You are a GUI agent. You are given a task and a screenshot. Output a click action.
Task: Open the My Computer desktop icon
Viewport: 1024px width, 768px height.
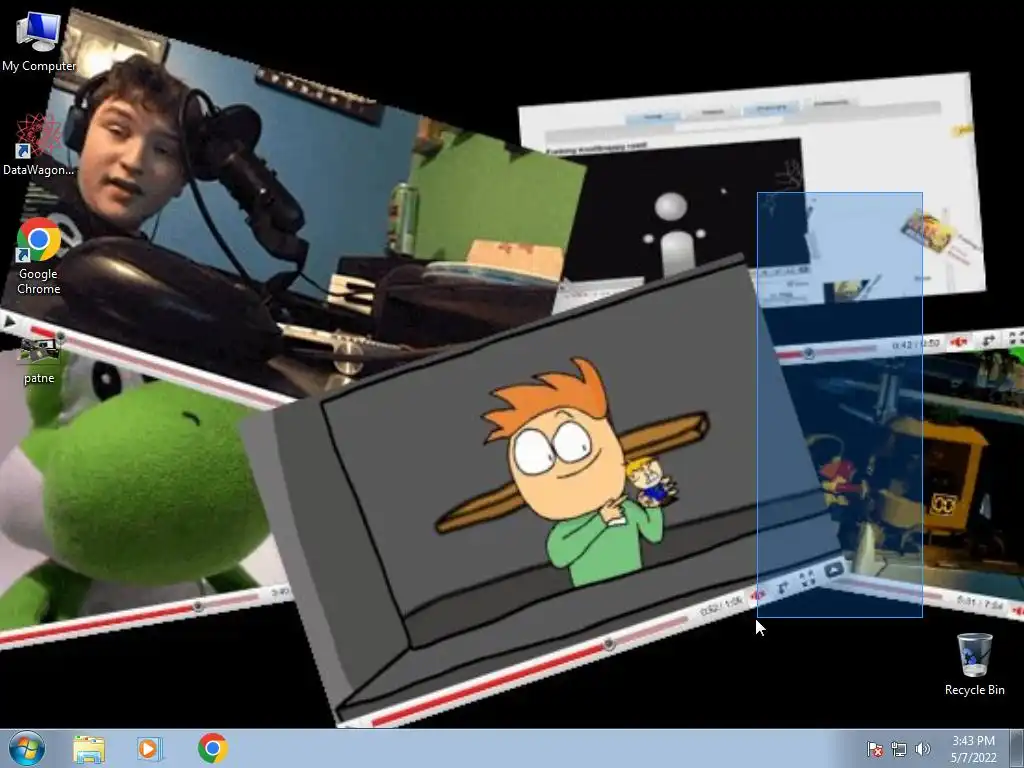pyautogui.click(x=39, y=42)
